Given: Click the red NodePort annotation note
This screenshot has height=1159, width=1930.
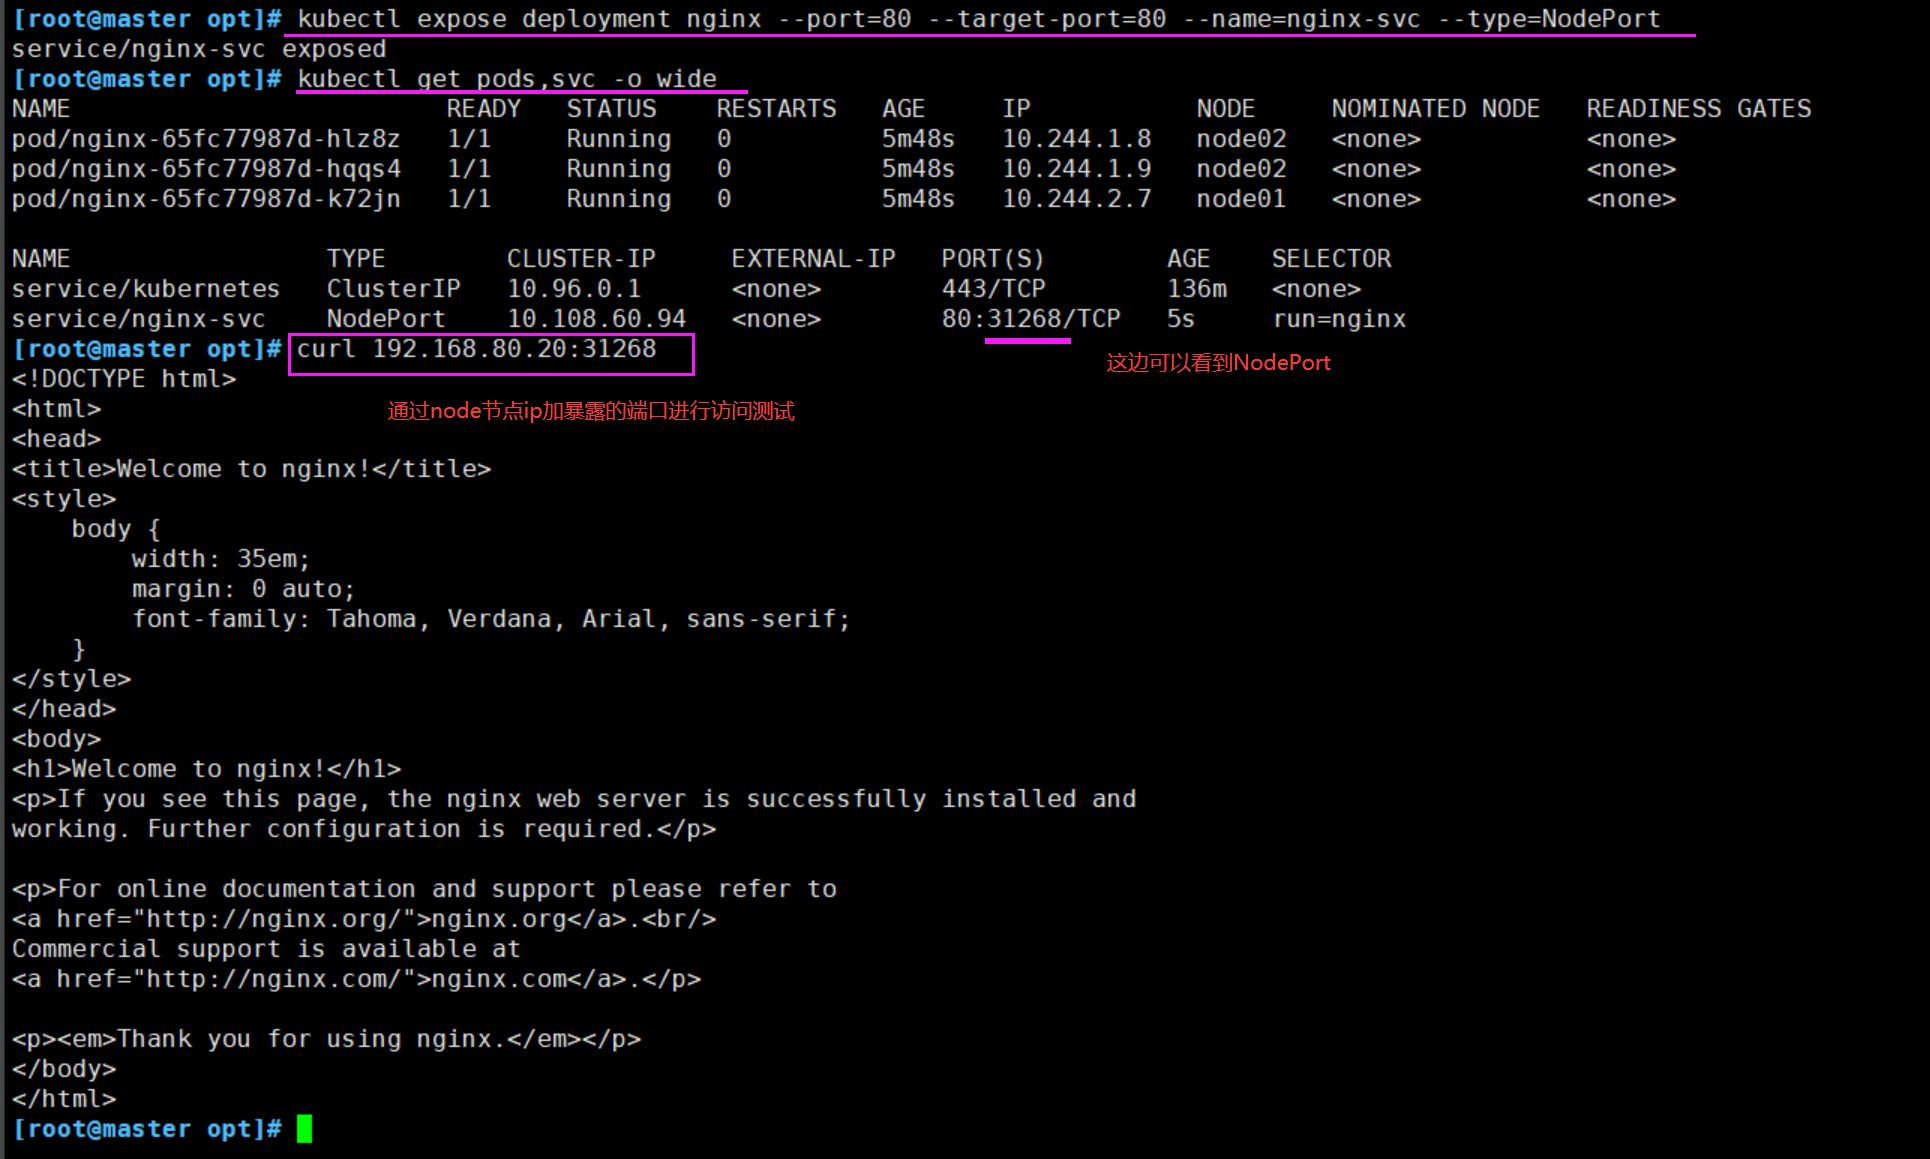Looking at the screenshot, I should click(x=1218, y=363).
